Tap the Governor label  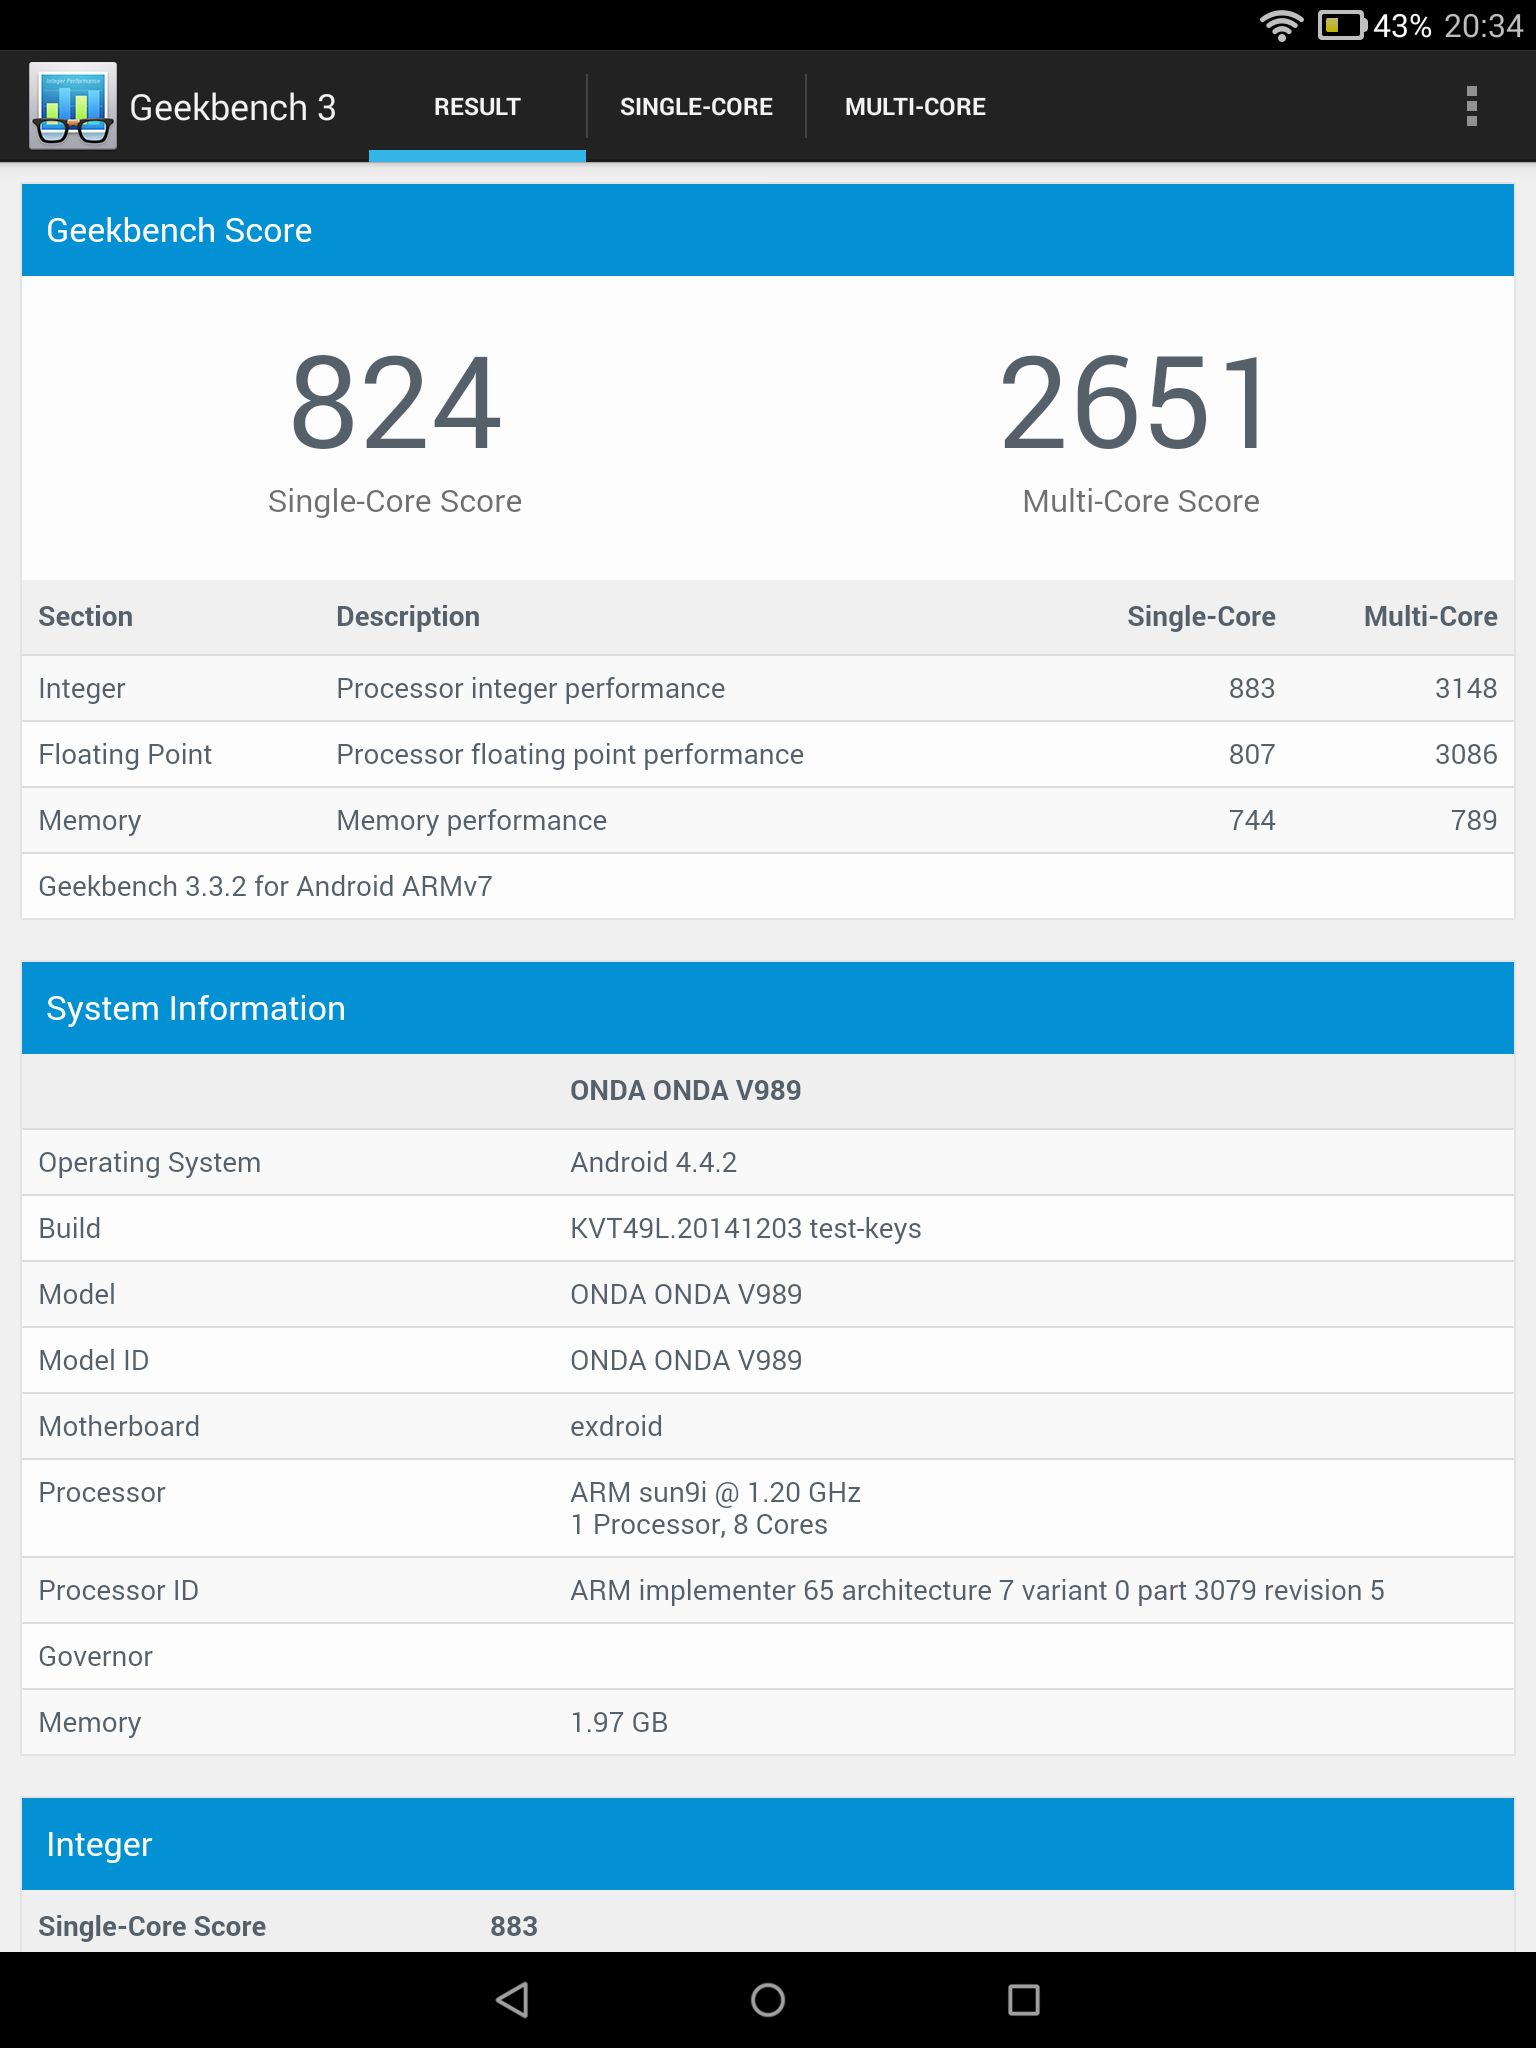point(95,1656)
